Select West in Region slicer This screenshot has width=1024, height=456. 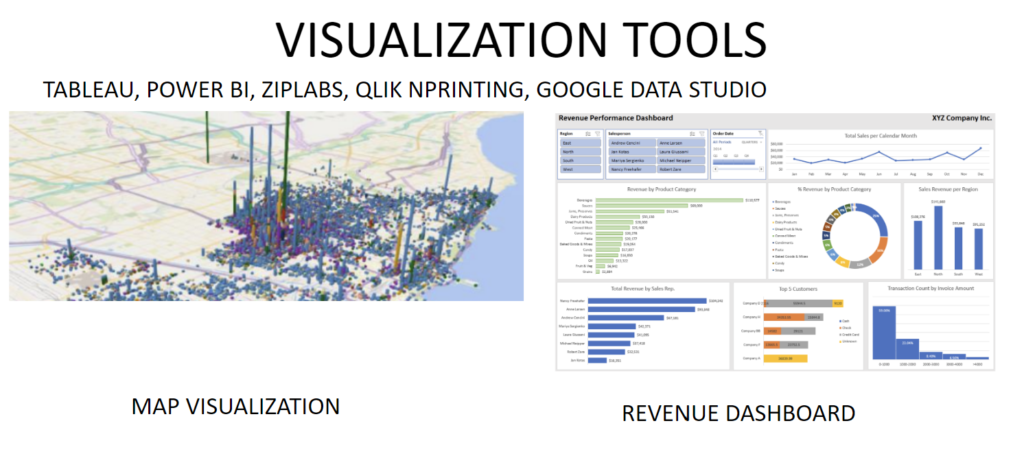(580, 169)
